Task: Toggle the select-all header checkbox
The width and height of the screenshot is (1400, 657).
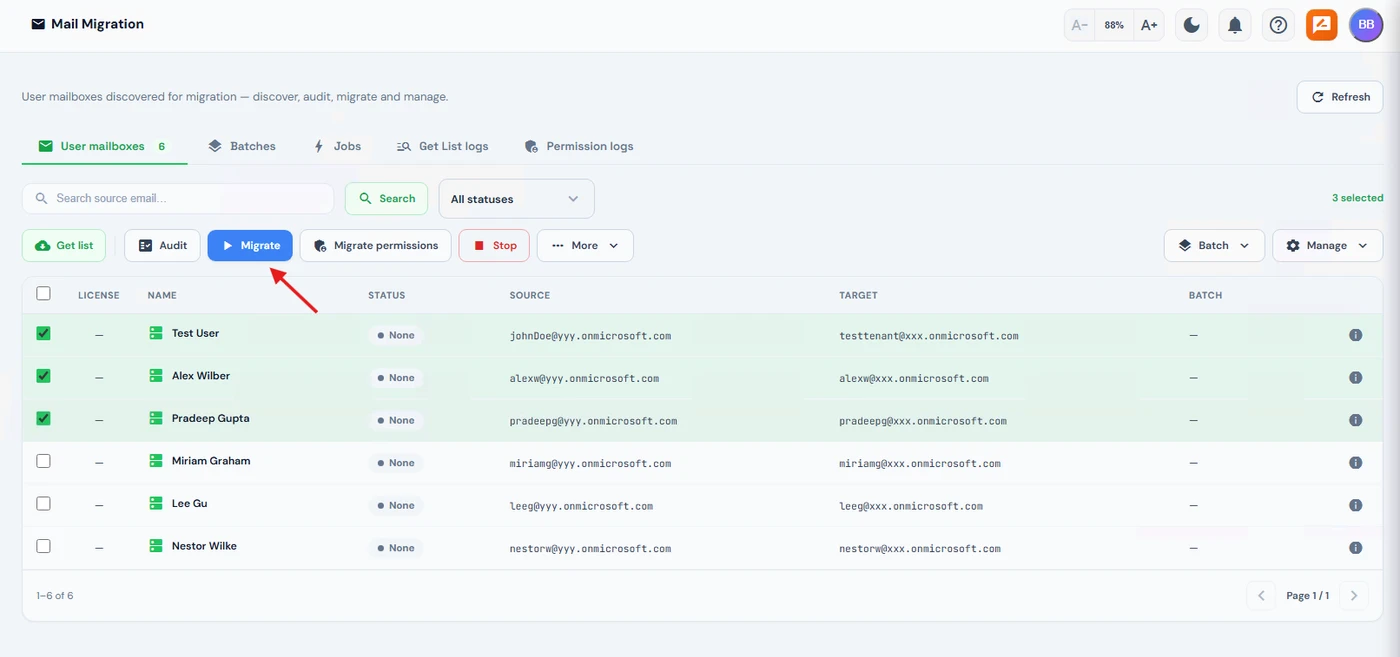Action: pyautogui.click(x=43, y=294)
